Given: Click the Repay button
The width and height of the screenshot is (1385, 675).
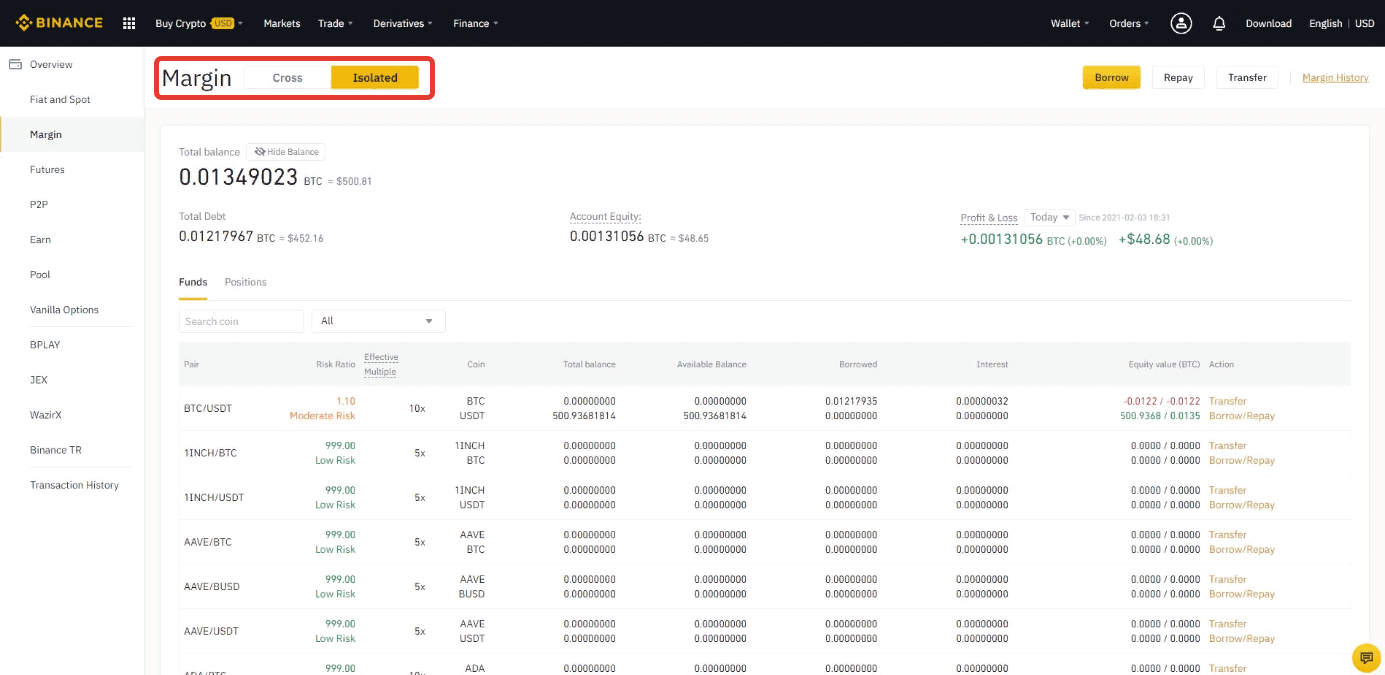Looking at the screenshot, I should tap(1178, 78).
